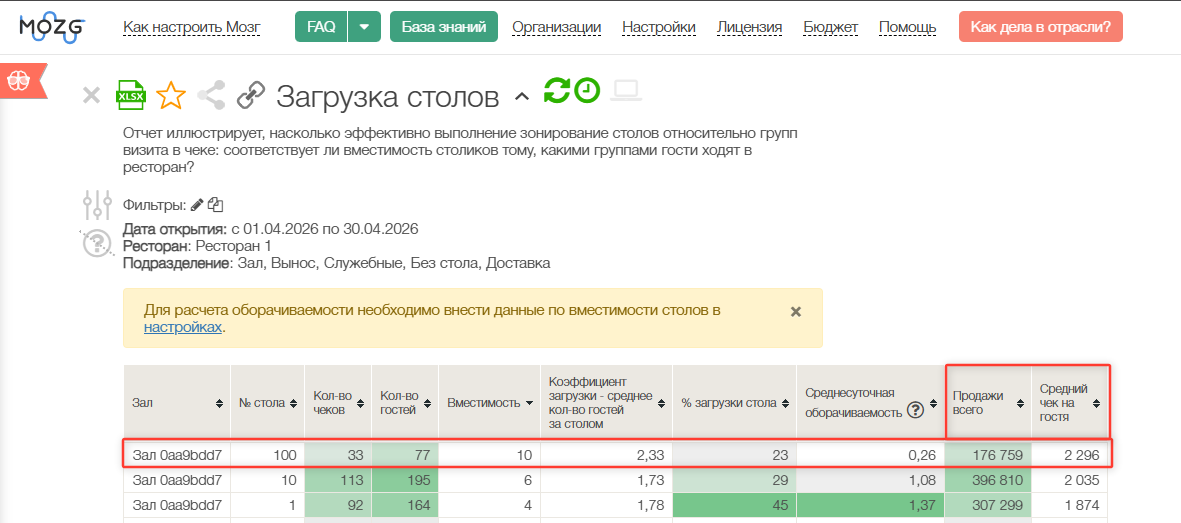Open the Организации menu
The height and width of the screenshot is (523, 1181).
pos(557,28)
